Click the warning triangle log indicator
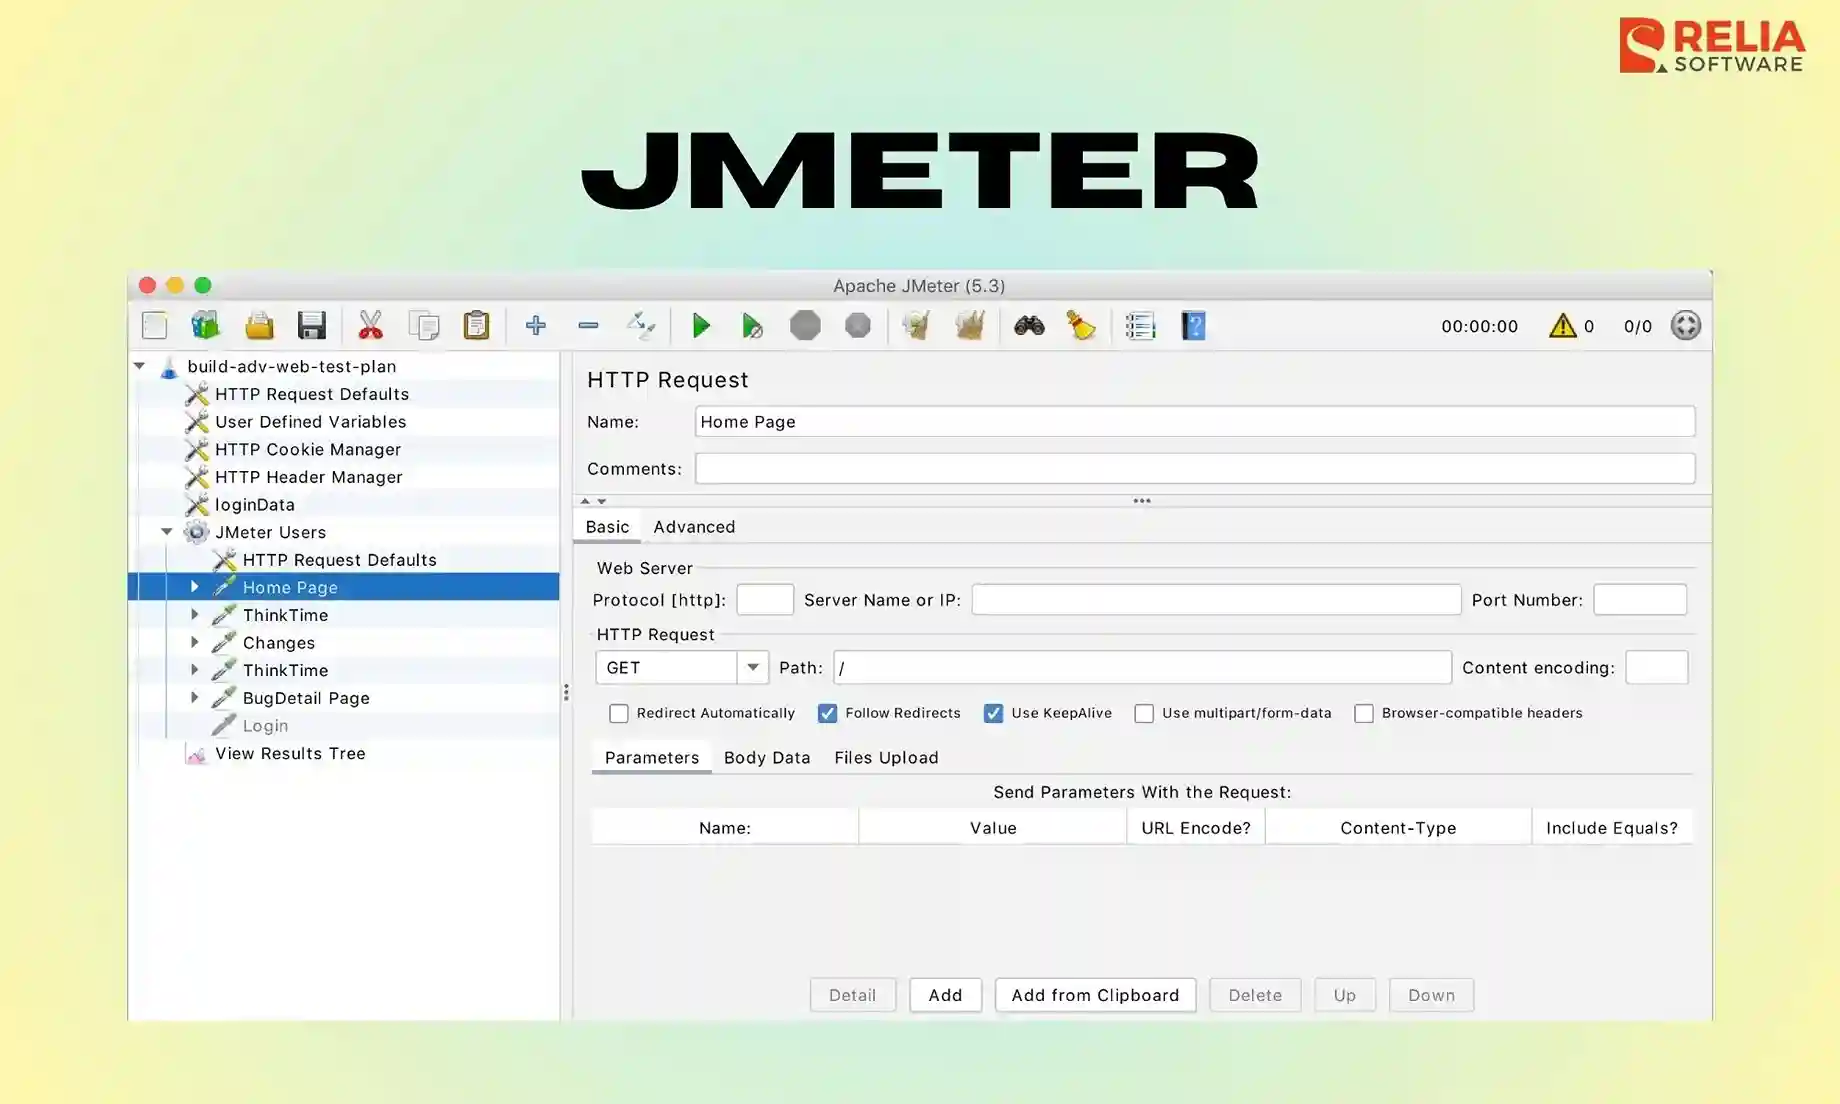Viewport: 1840px width, 1104px height. coord(1562,326)
